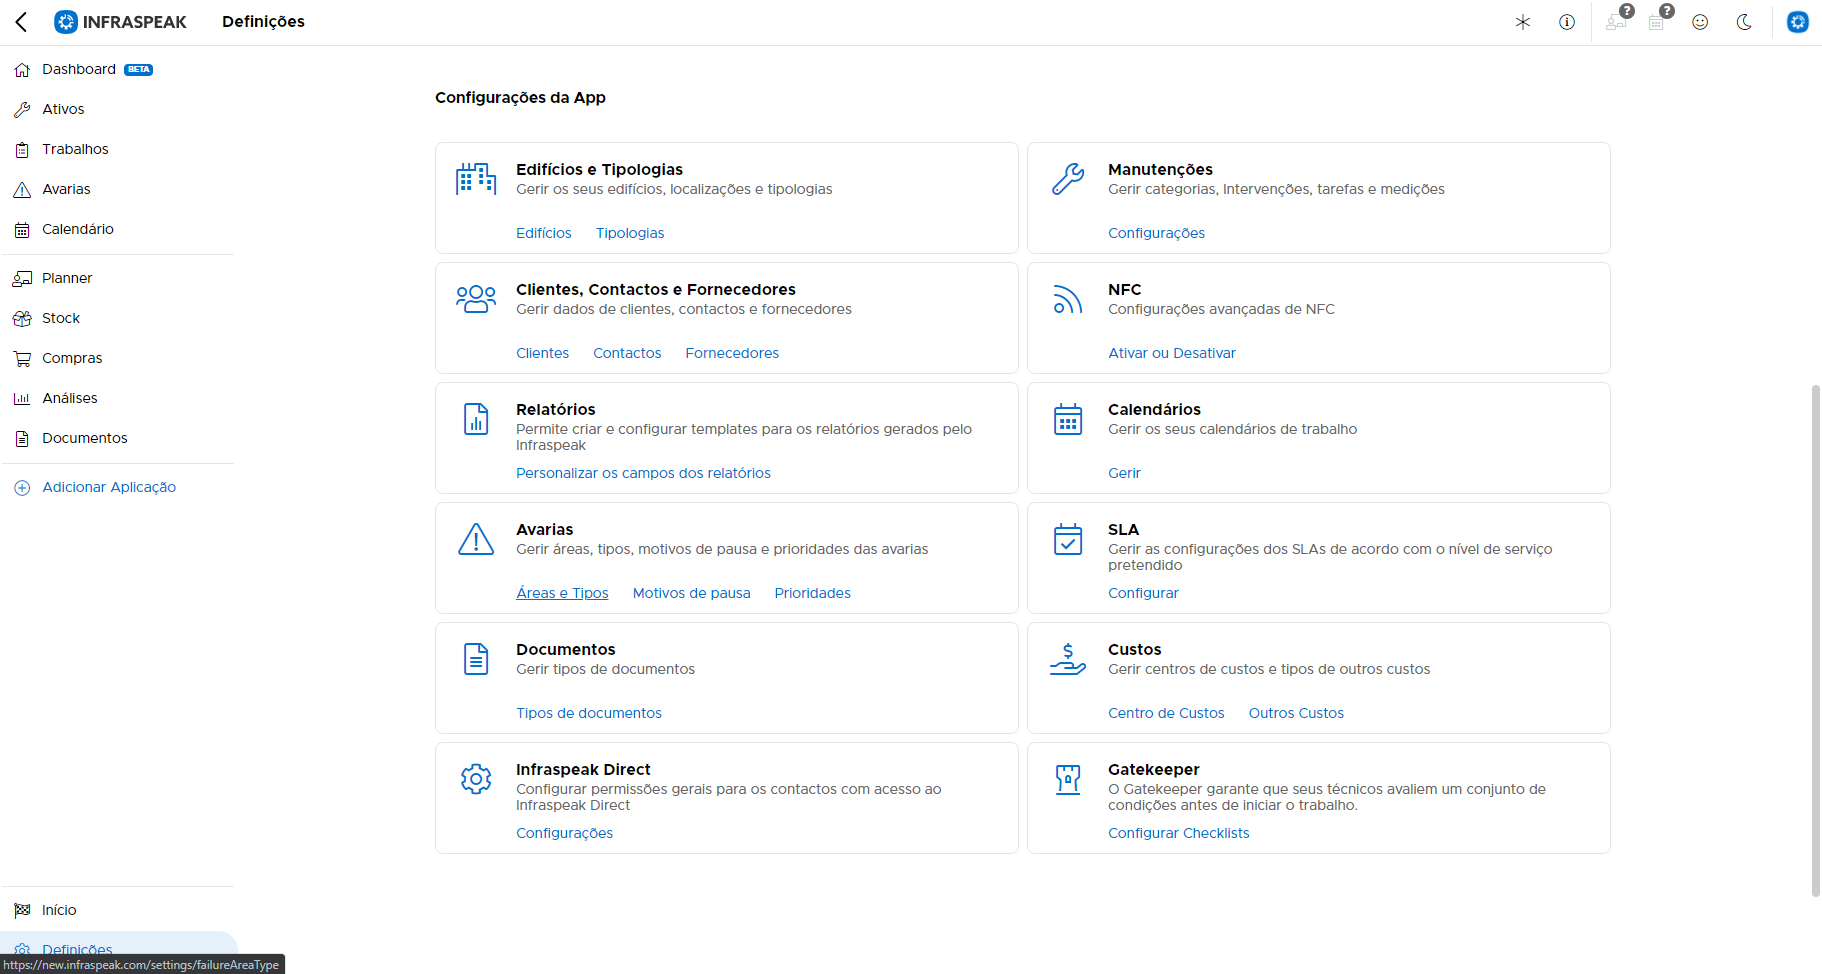Click Personalizar os campos dos relatórios
The image size is (1822, 974).
point(643,473)
